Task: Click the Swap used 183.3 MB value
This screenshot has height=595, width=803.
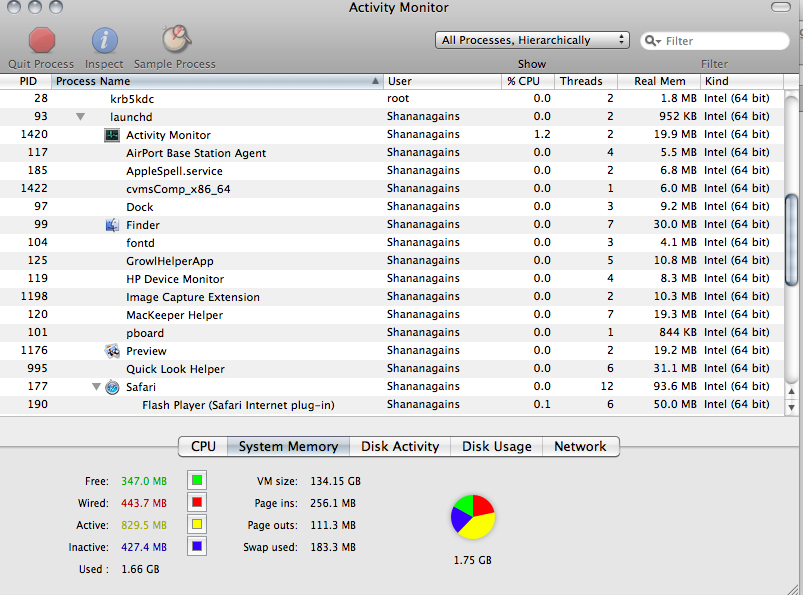Action: click(333, 547)
